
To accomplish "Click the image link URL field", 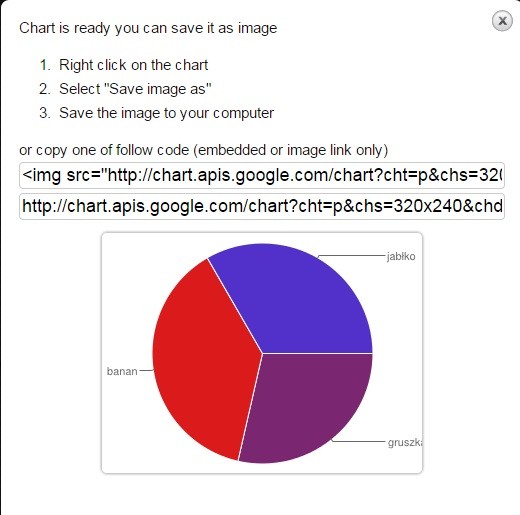I will click(x=262, y=207).
